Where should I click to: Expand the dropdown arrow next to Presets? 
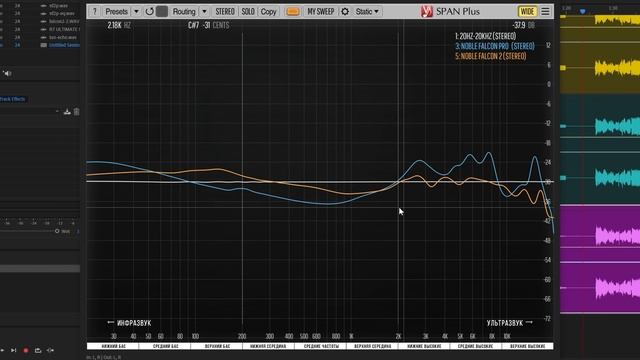[x=136, y=11]
